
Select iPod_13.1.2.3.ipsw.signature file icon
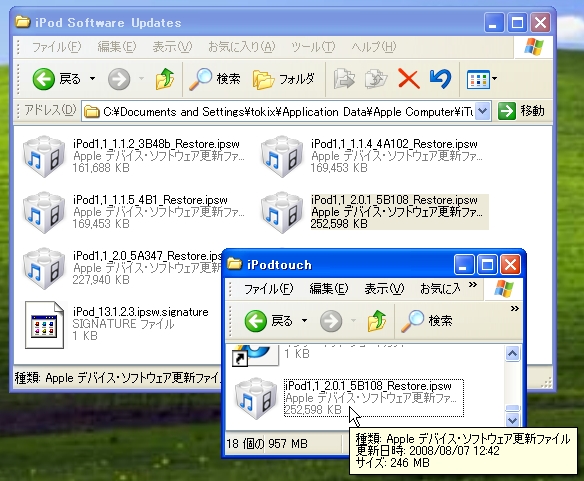click(x=44, y=325)
